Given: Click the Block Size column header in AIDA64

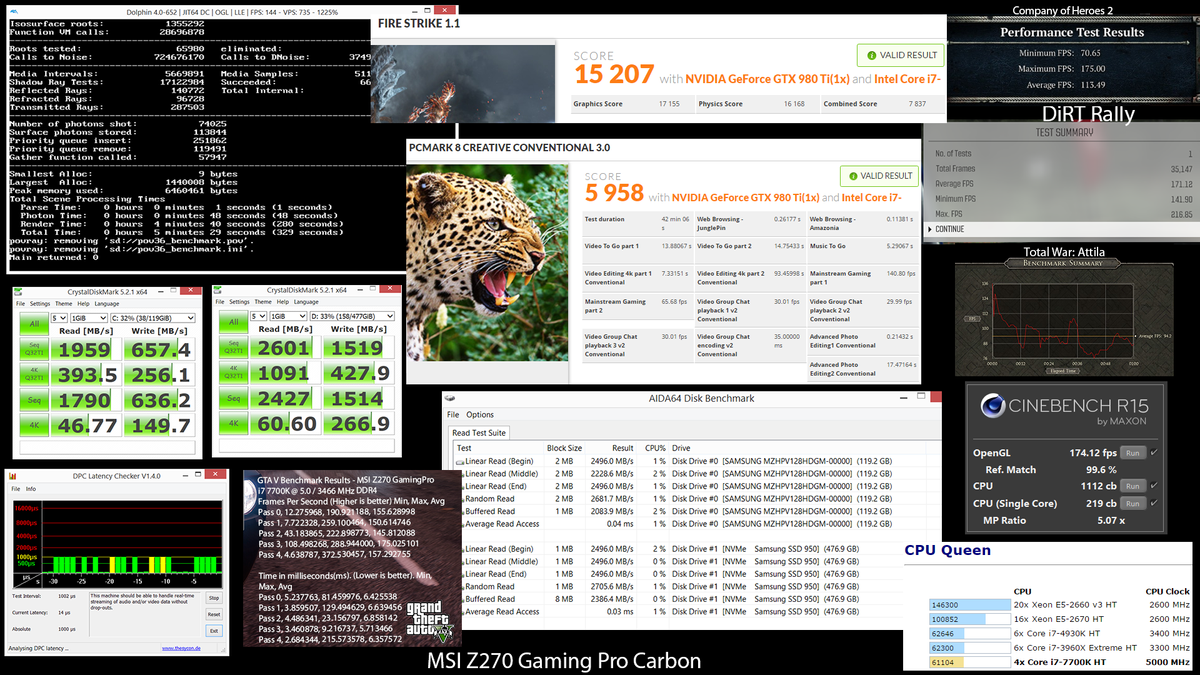Looking at the screenshot, I should [x=565, y=448].
